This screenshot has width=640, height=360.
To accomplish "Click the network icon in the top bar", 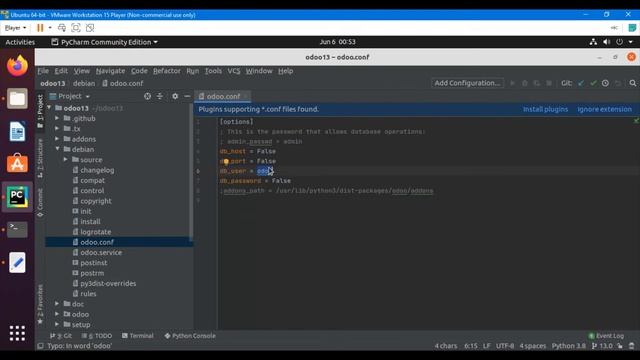I will [x=593, y=42].
